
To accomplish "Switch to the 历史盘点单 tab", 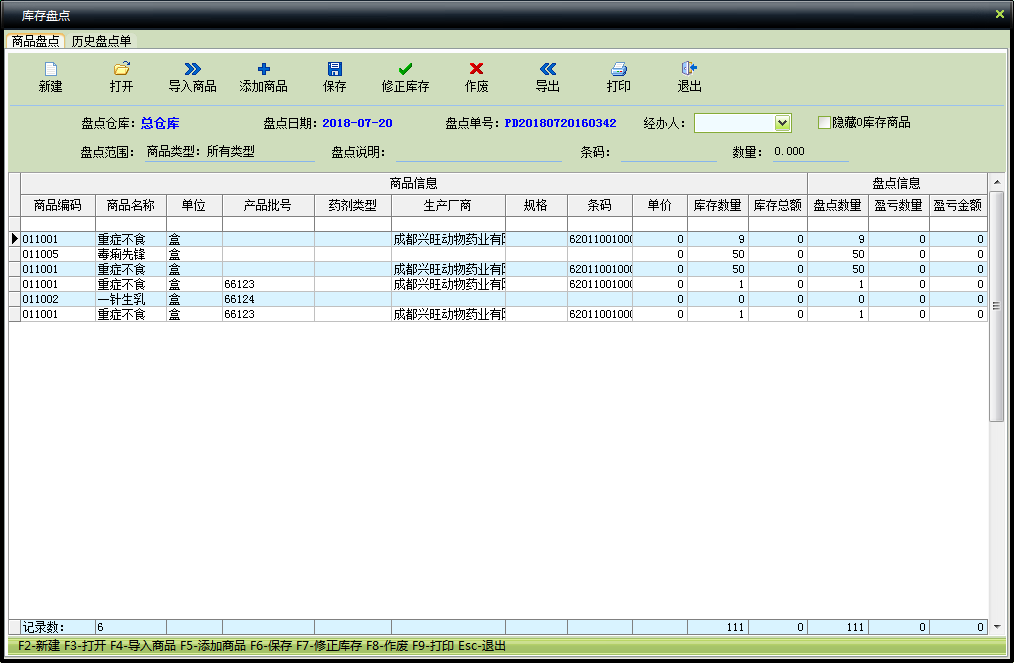I will (x=102, y=41).
